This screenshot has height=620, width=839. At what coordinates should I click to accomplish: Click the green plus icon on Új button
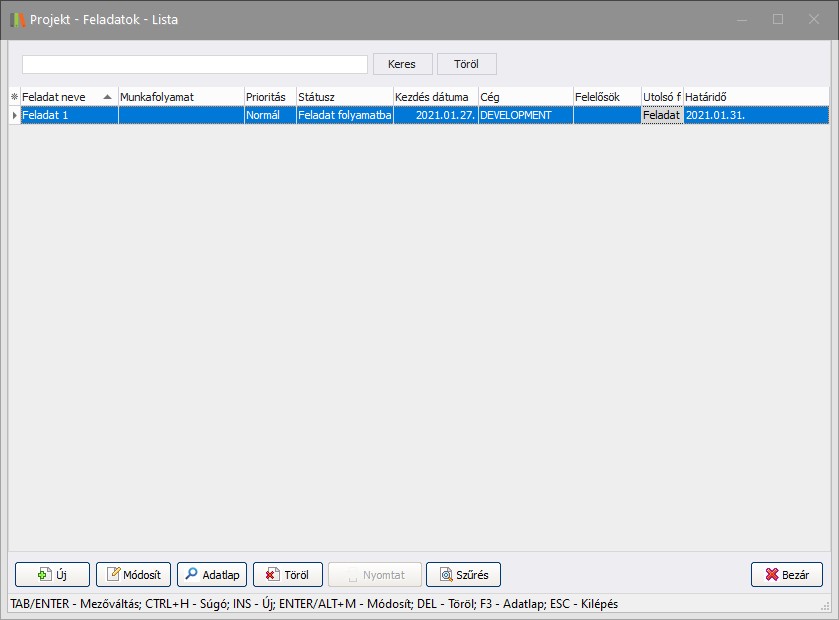tap(44, 575)
